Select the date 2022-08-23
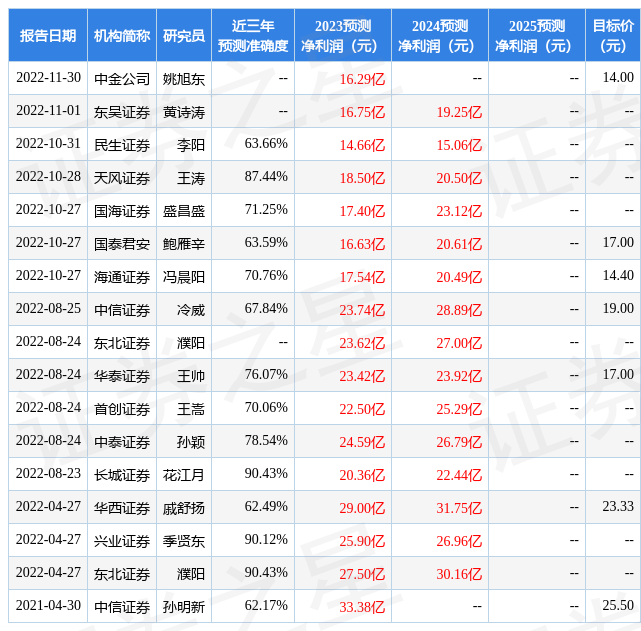This screenshot has width=641, height=631. 48,474
